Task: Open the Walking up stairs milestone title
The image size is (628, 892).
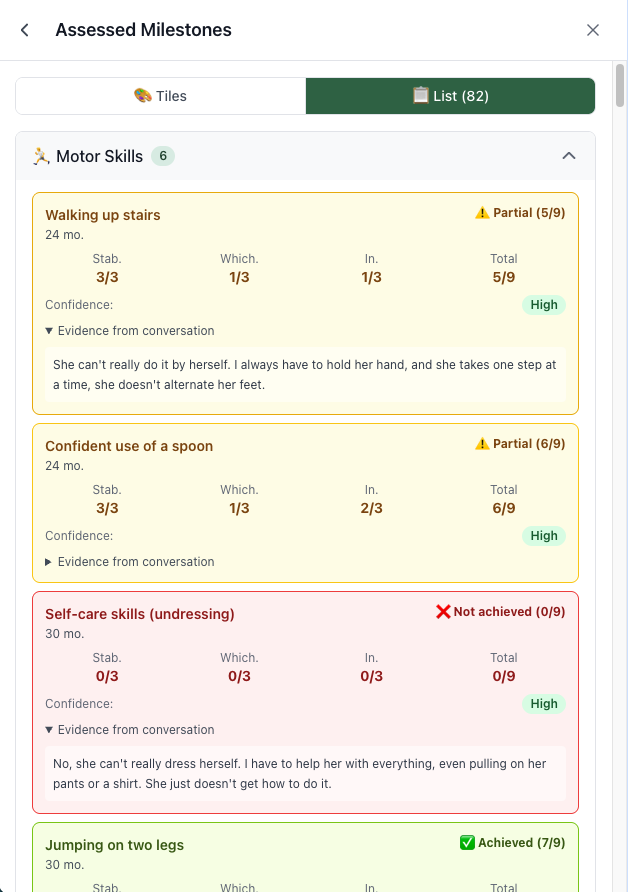Action: pyautogui.click(x=103, y=215)
